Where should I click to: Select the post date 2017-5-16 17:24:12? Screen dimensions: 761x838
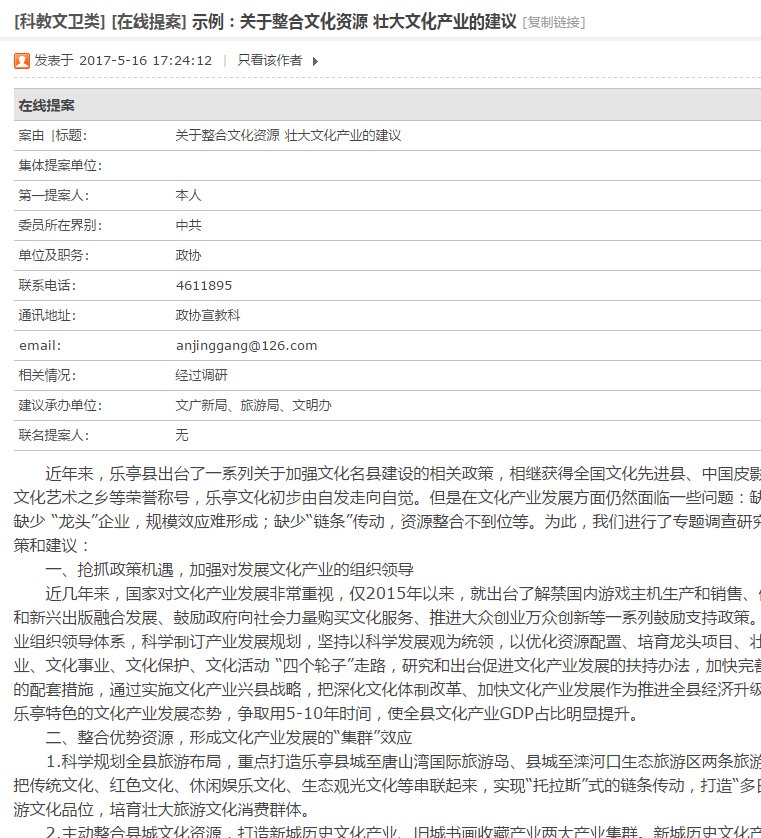click(145, 60)
